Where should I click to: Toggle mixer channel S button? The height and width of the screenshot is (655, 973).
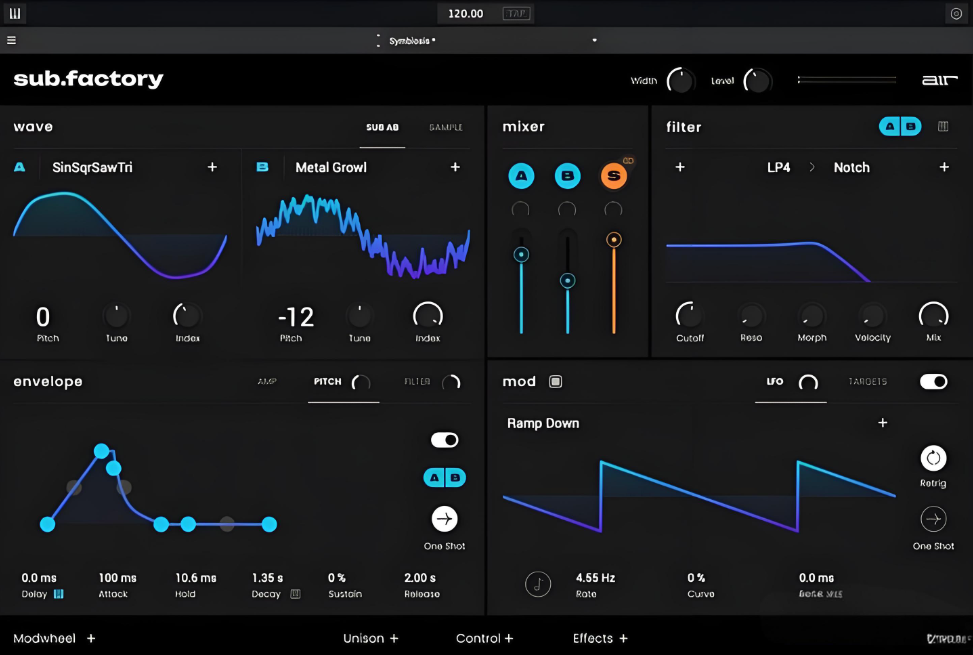(614, 176)
